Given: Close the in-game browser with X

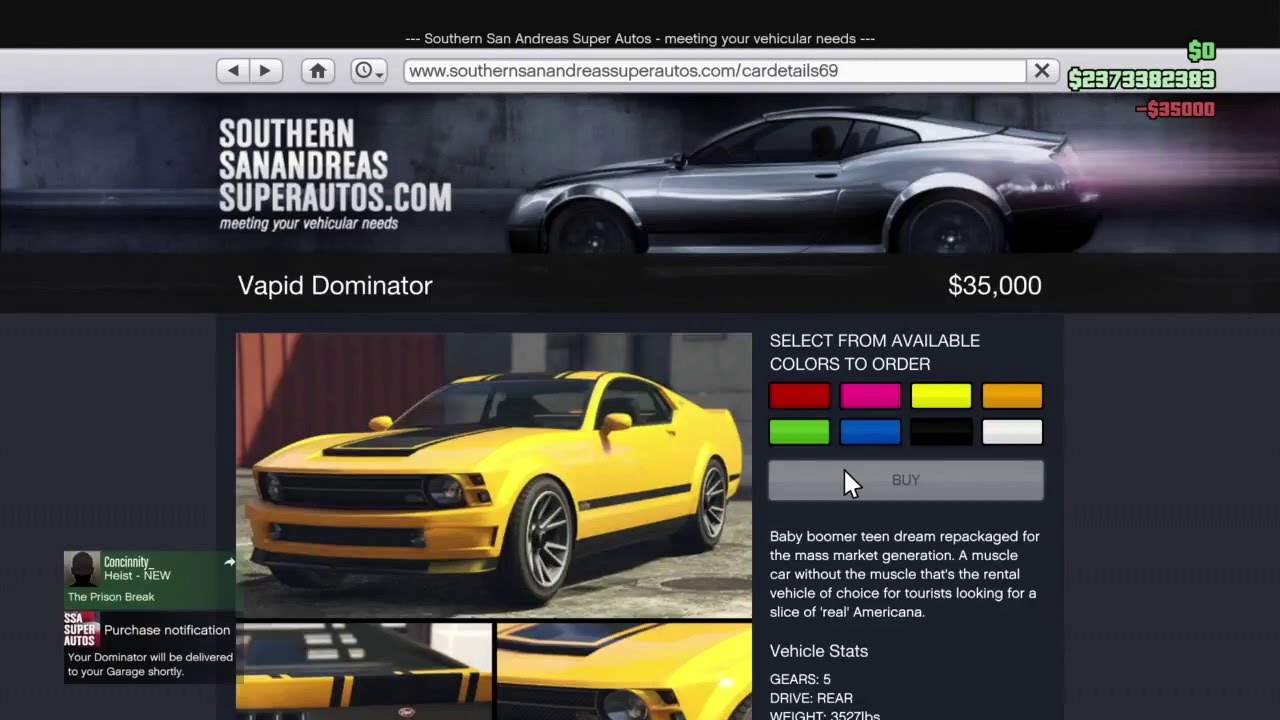Looking at the screenshot, I should coord(1042,71).
